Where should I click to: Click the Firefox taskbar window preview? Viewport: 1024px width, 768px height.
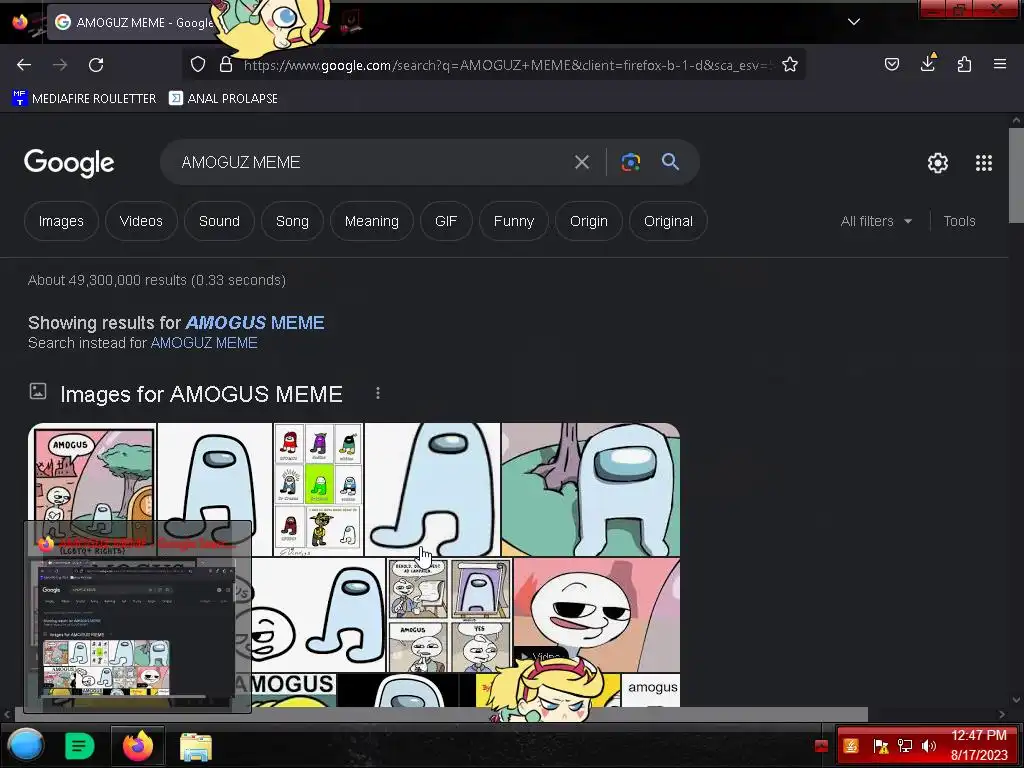click(x=137, y=617)
